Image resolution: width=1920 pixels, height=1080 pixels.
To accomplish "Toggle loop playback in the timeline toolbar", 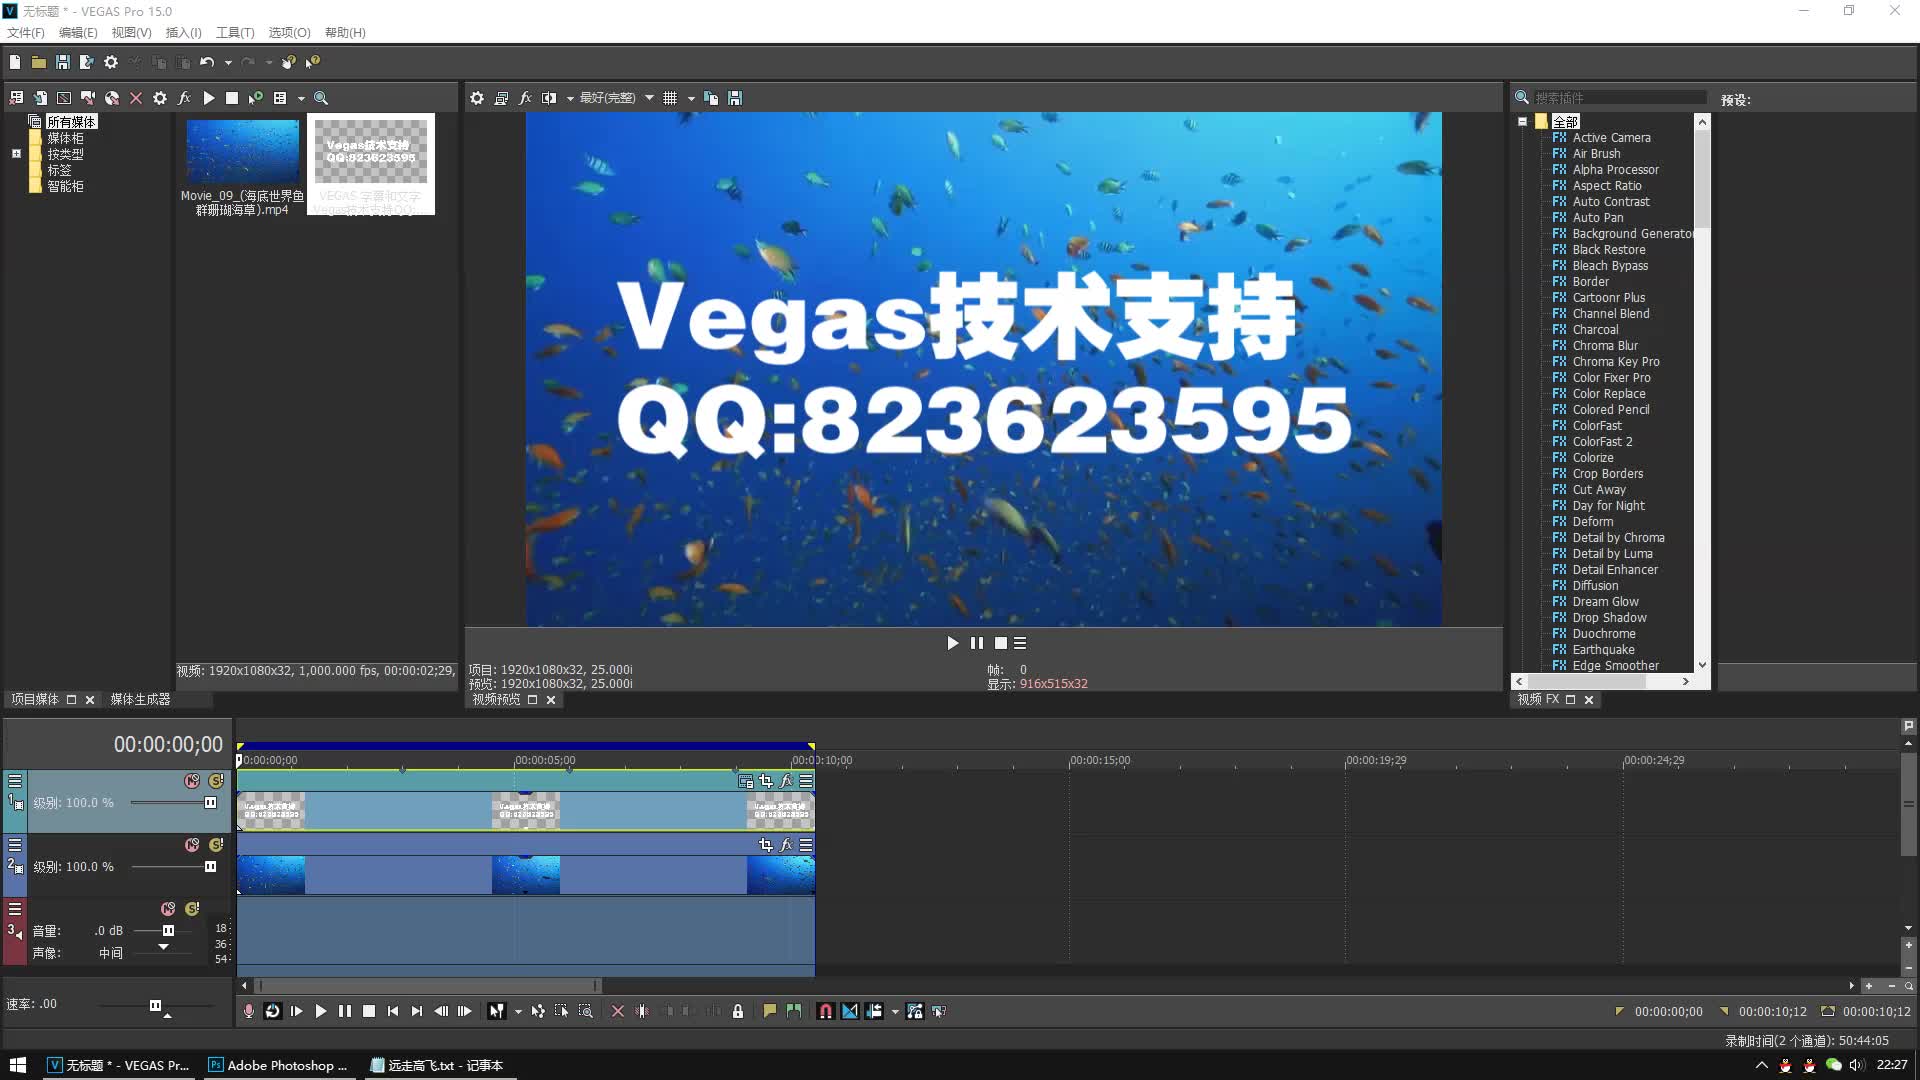I will pos(273,1011).
